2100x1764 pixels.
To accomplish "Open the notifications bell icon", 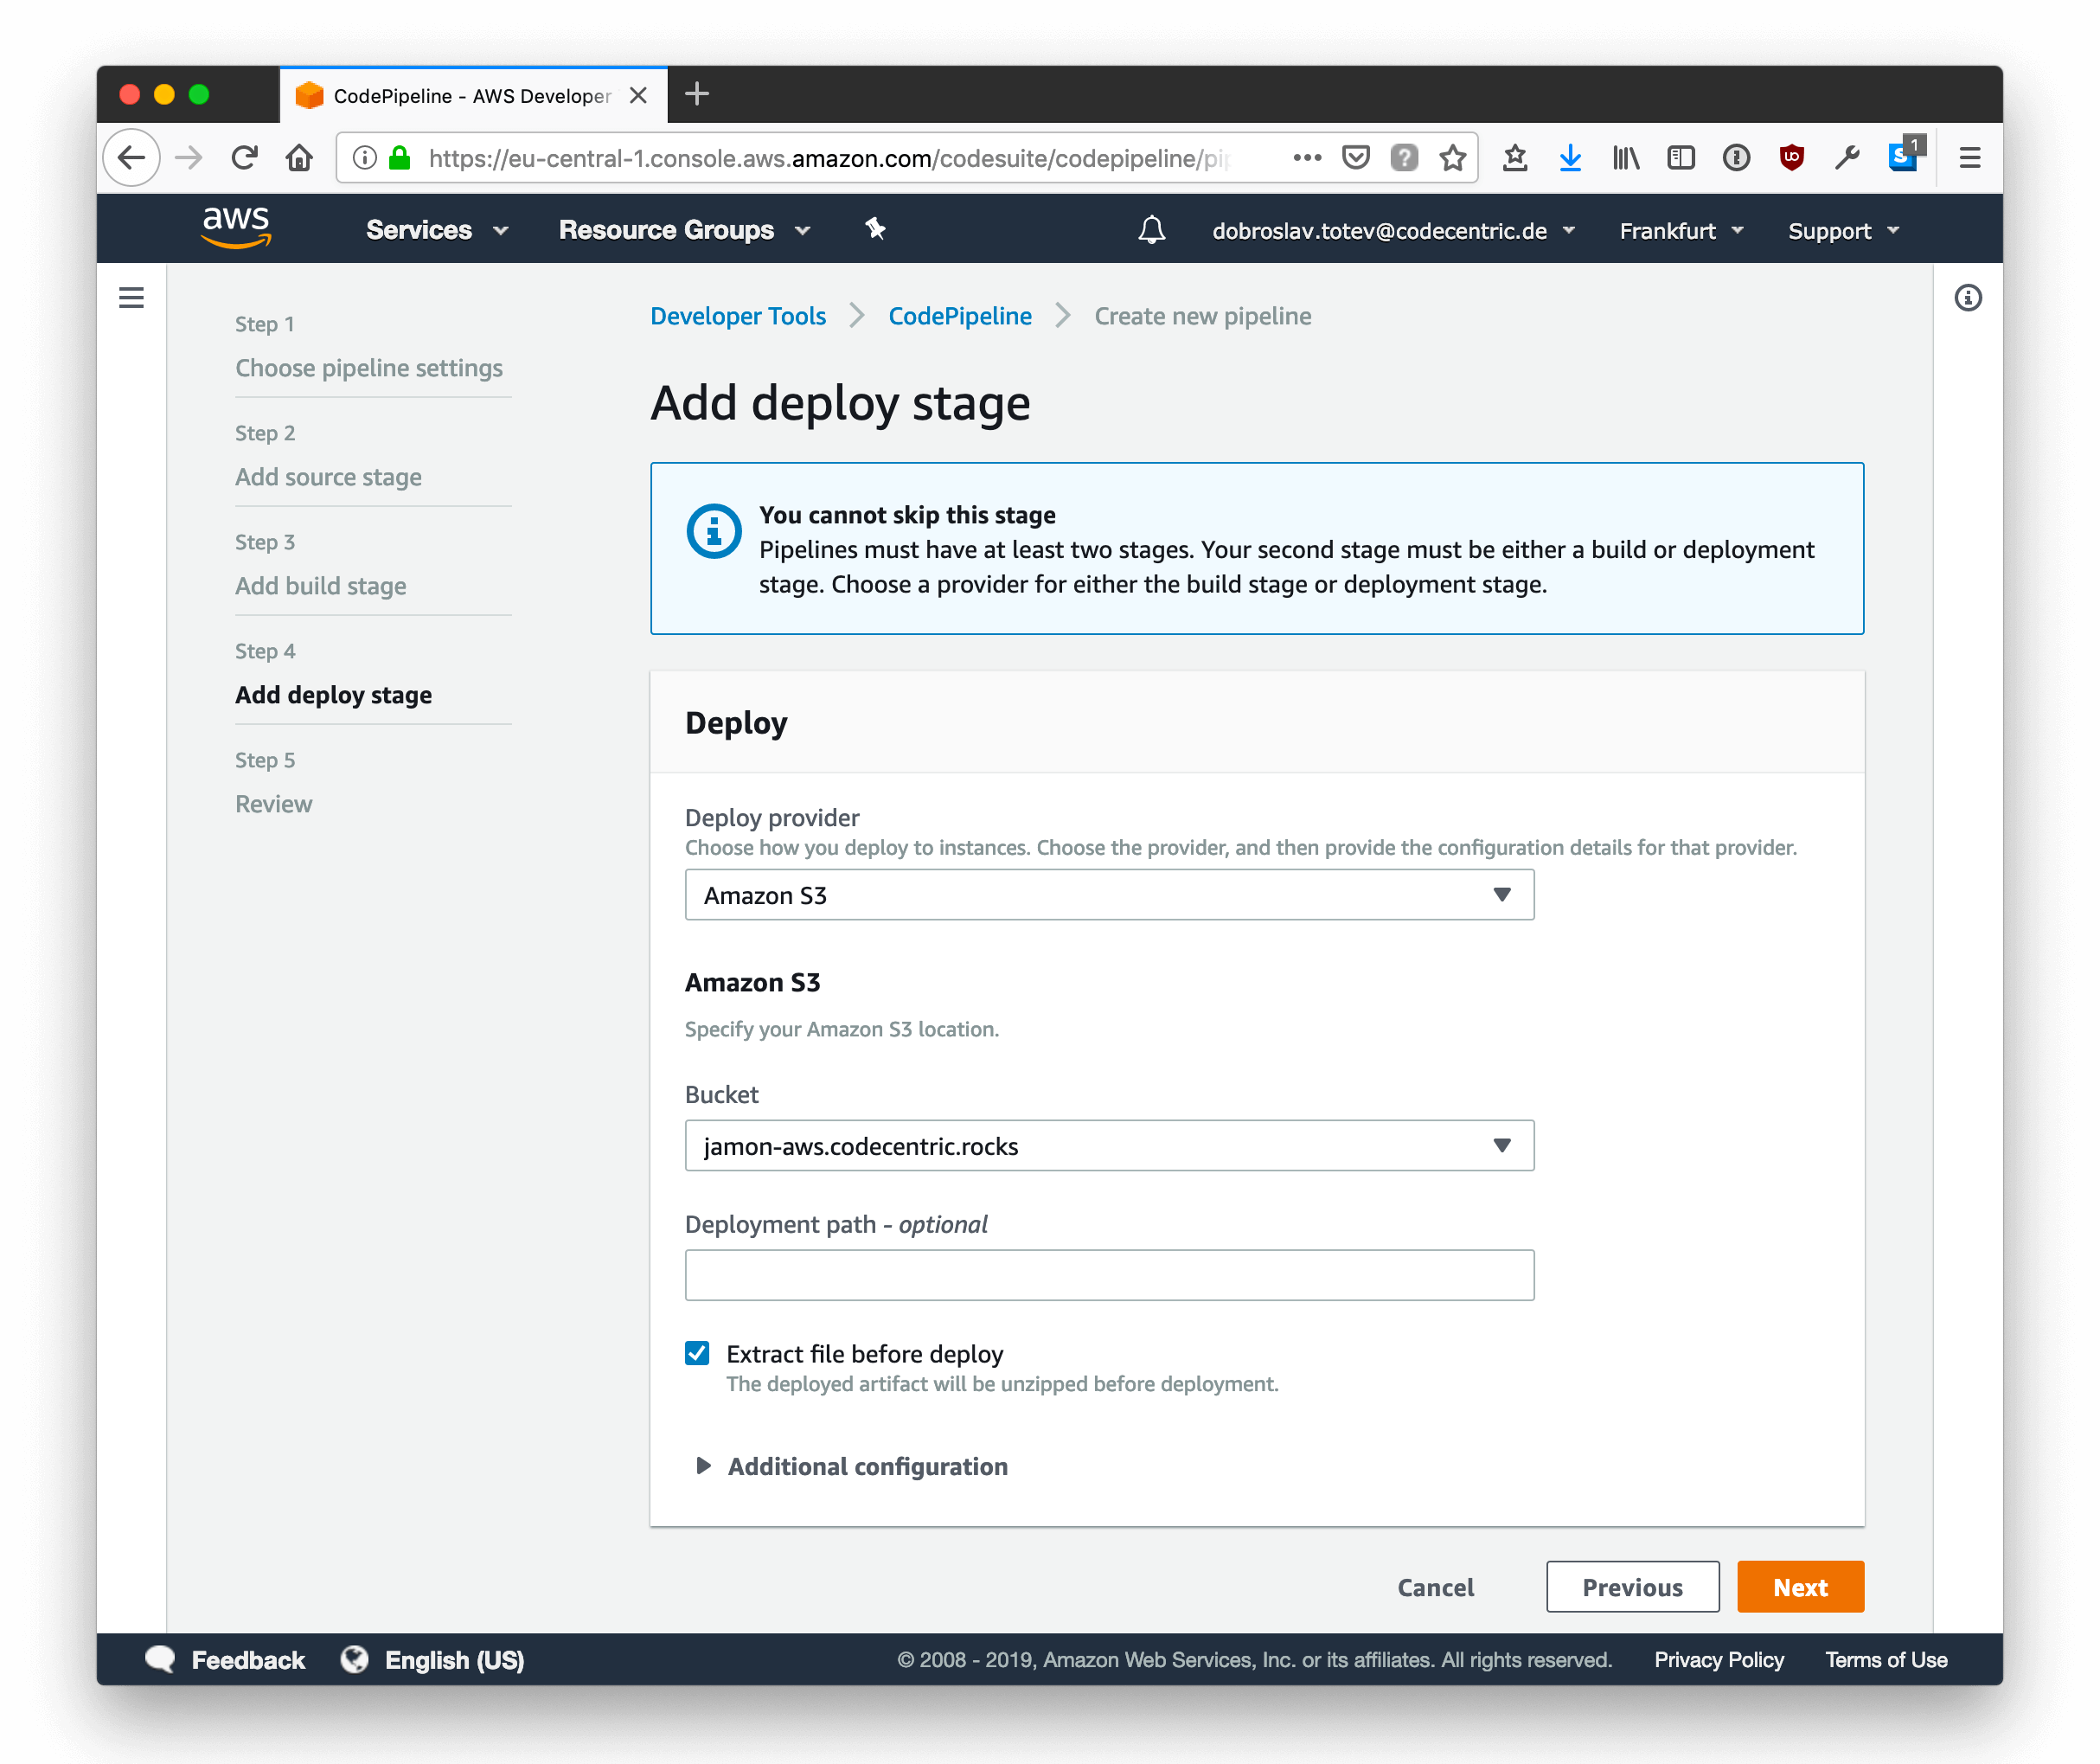I will [x=1151, y=230].
